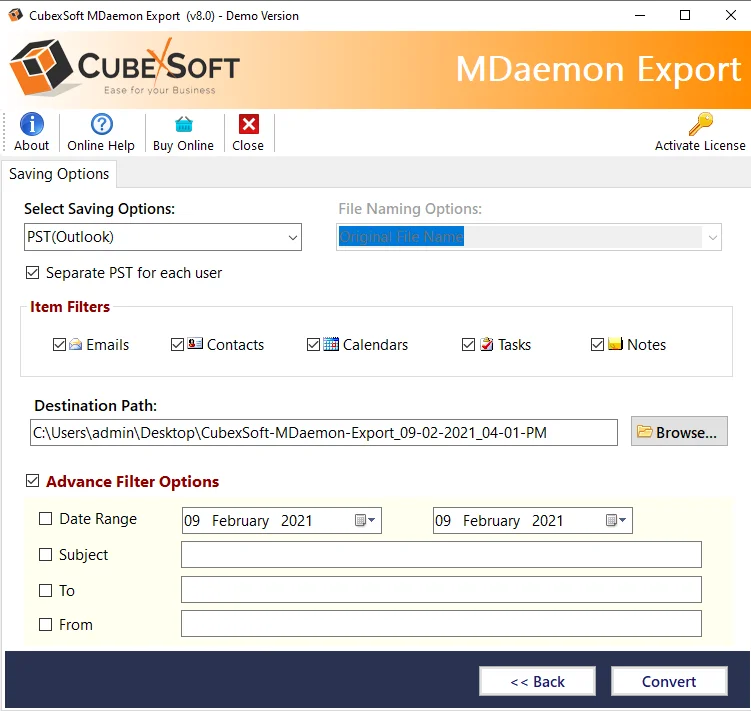Go back with the << Back button
Image resolution: width=751 pixels, height=711 pixels.
pos(537,682)
